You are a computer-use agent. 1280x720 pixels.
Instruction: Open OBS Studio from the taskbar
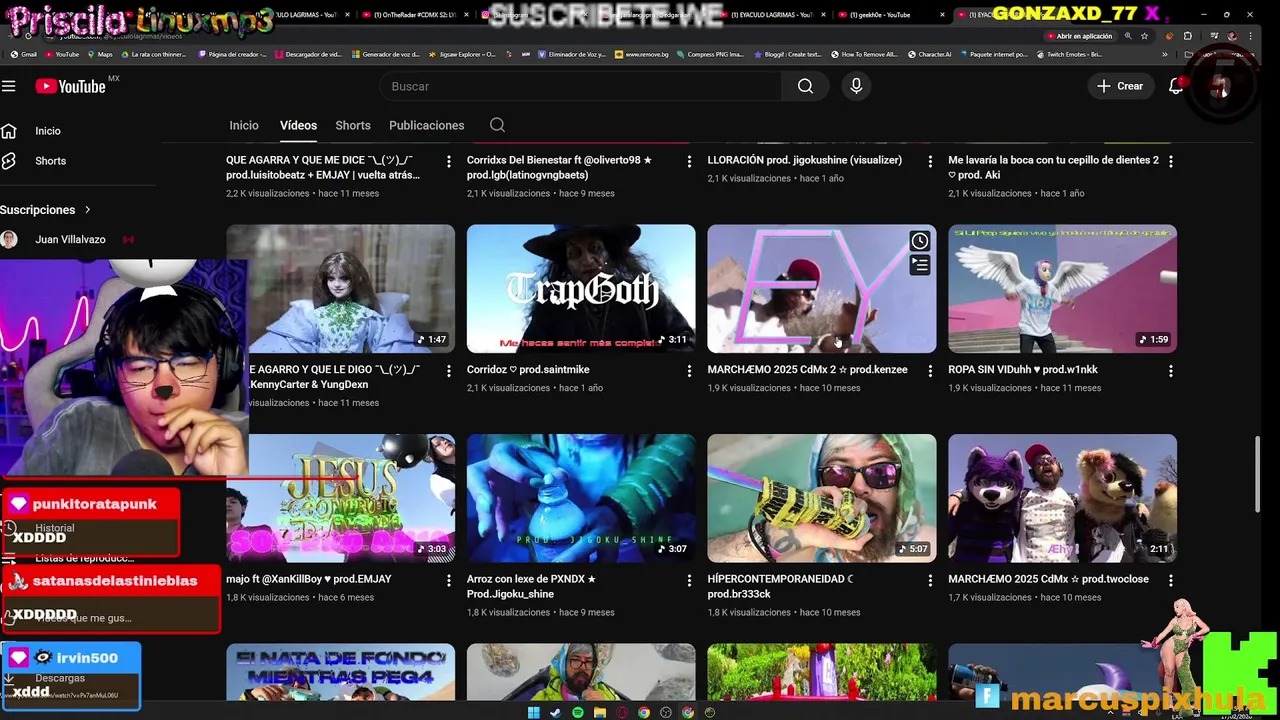point(666,712)
